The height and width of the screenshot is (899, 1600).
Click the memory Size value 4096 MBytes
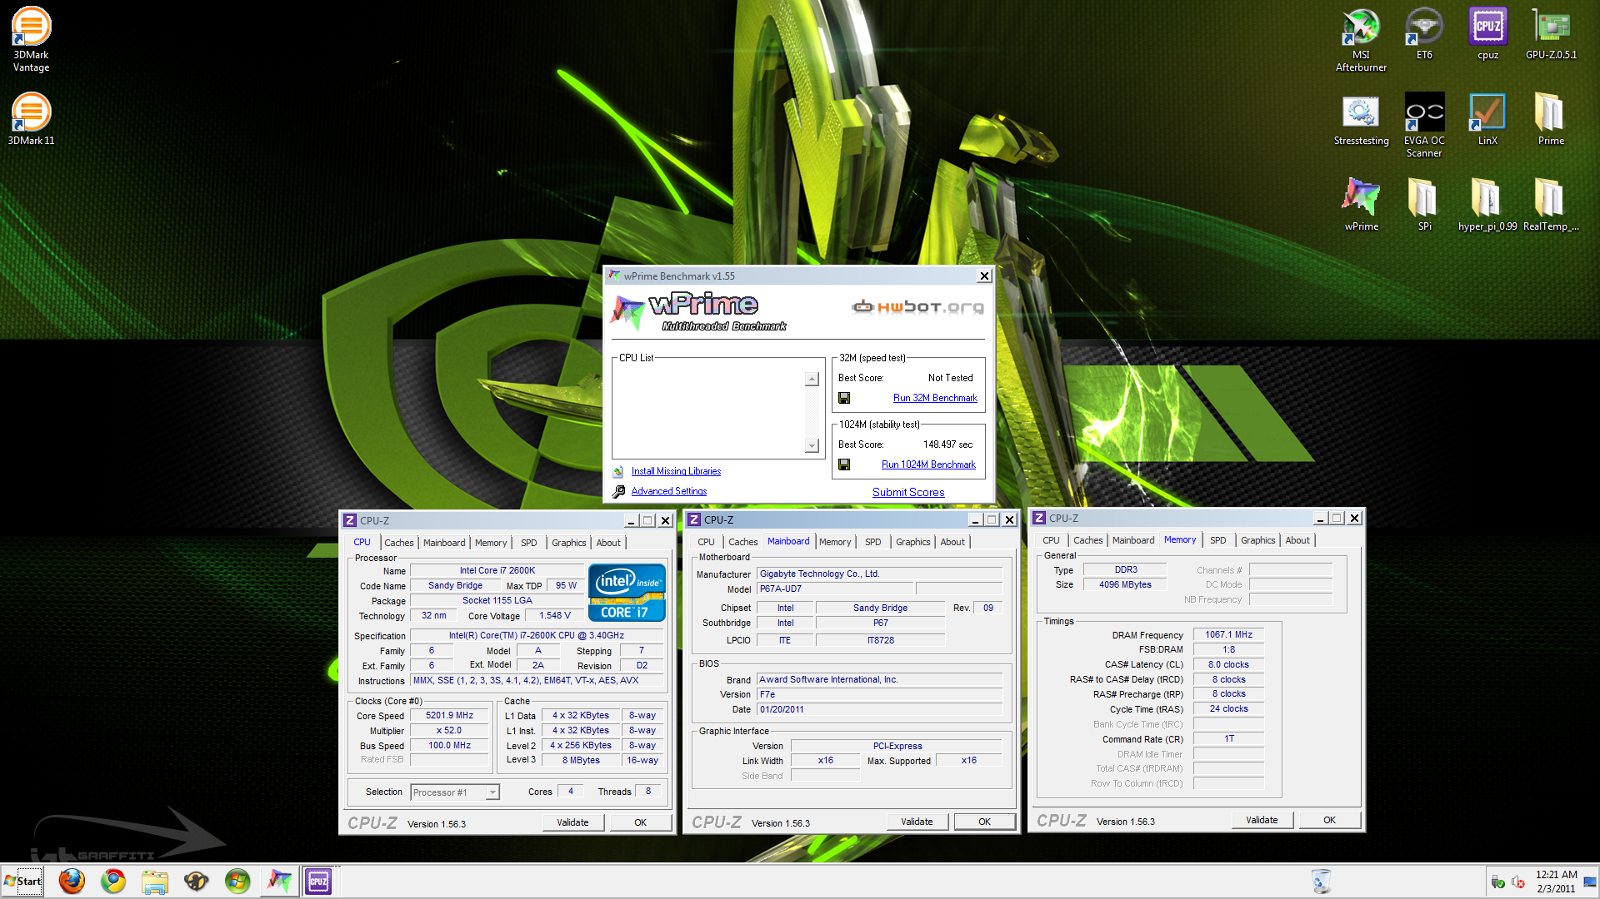1125,585
